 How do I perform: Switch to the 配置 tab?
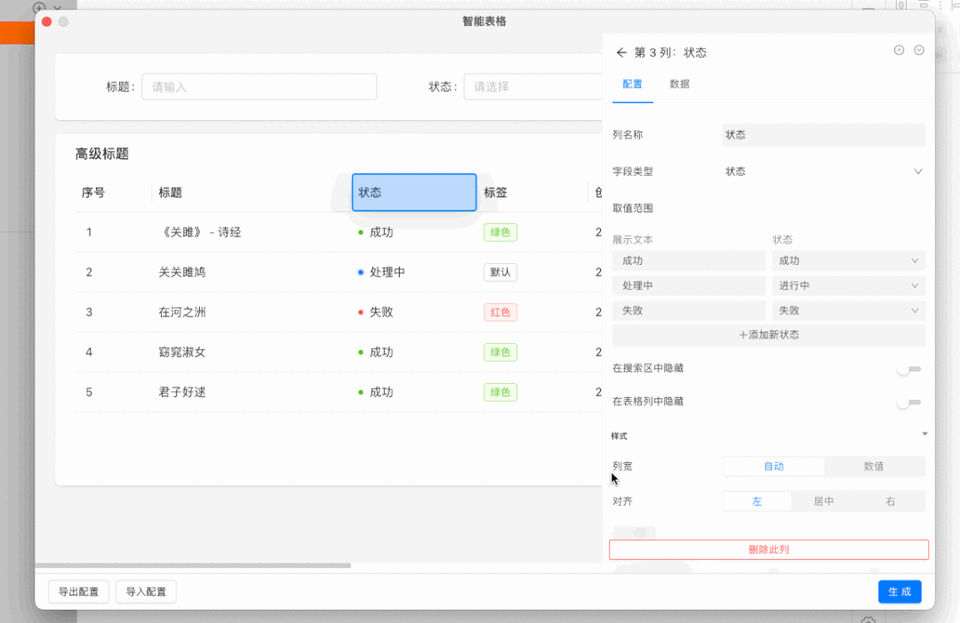coord(632,84)
